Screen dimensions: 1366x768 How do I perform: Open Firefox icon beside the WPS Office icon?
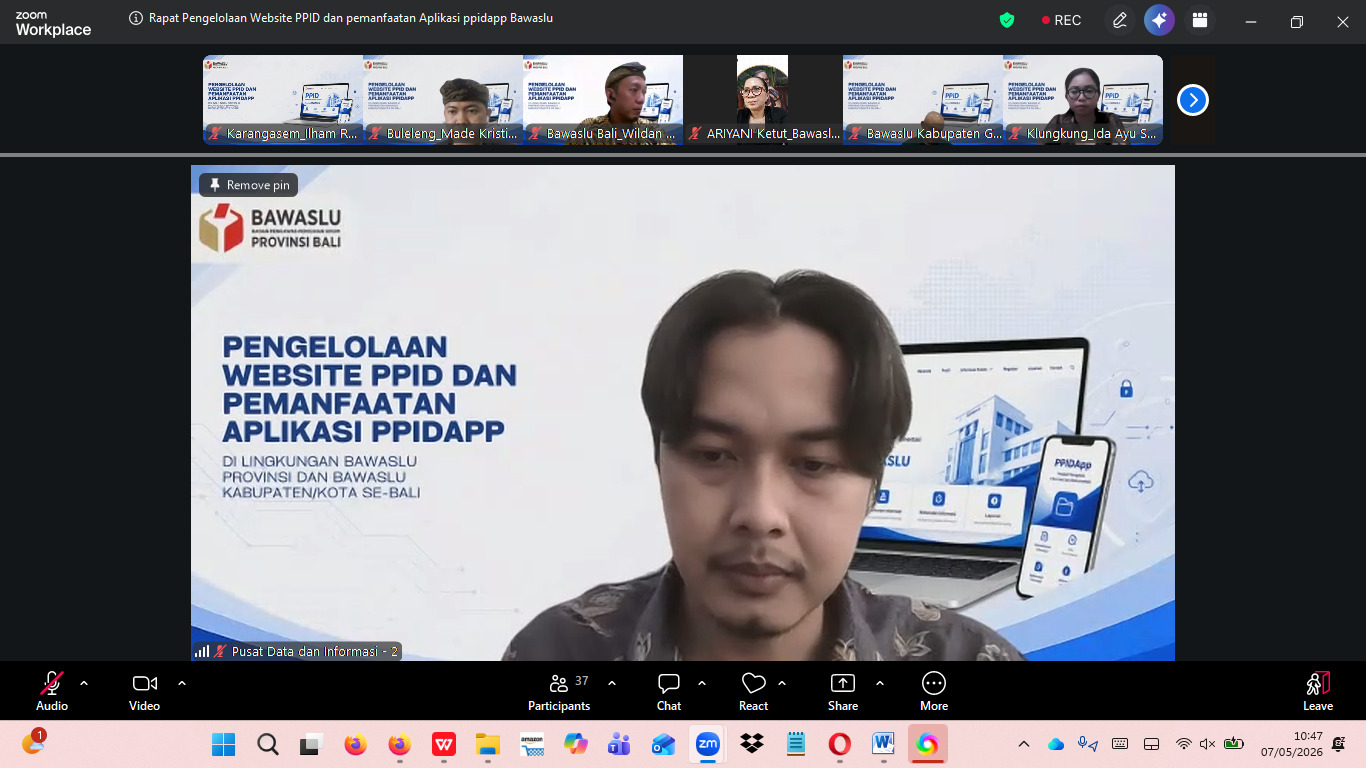tap(399, 744)
